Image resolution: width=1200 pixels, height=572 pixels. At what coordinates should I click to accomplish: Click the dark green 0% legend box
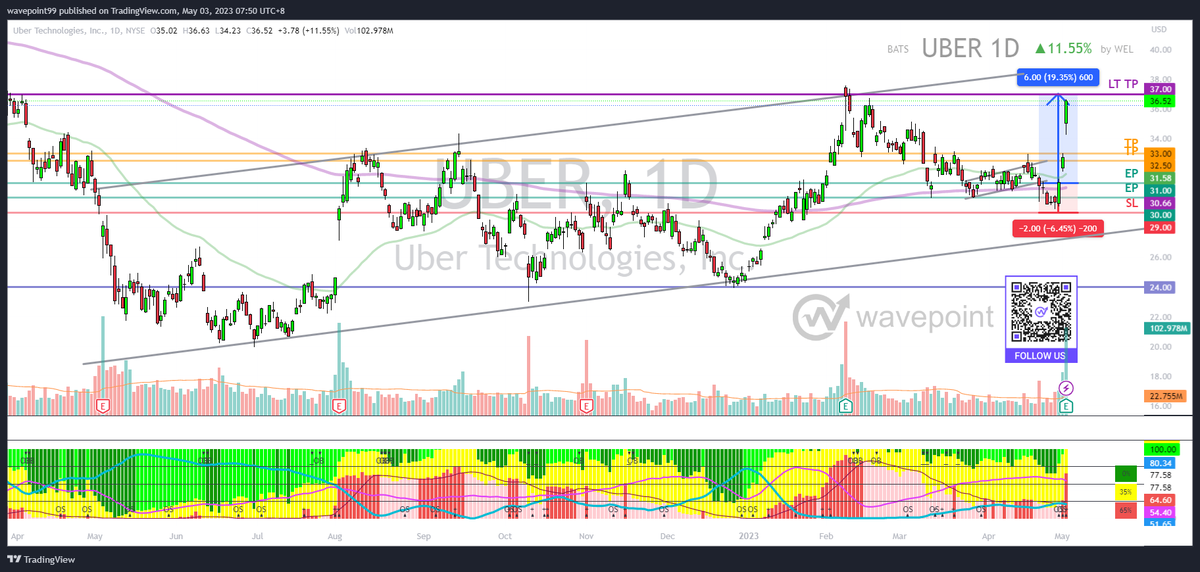(x=1126, y=473)
